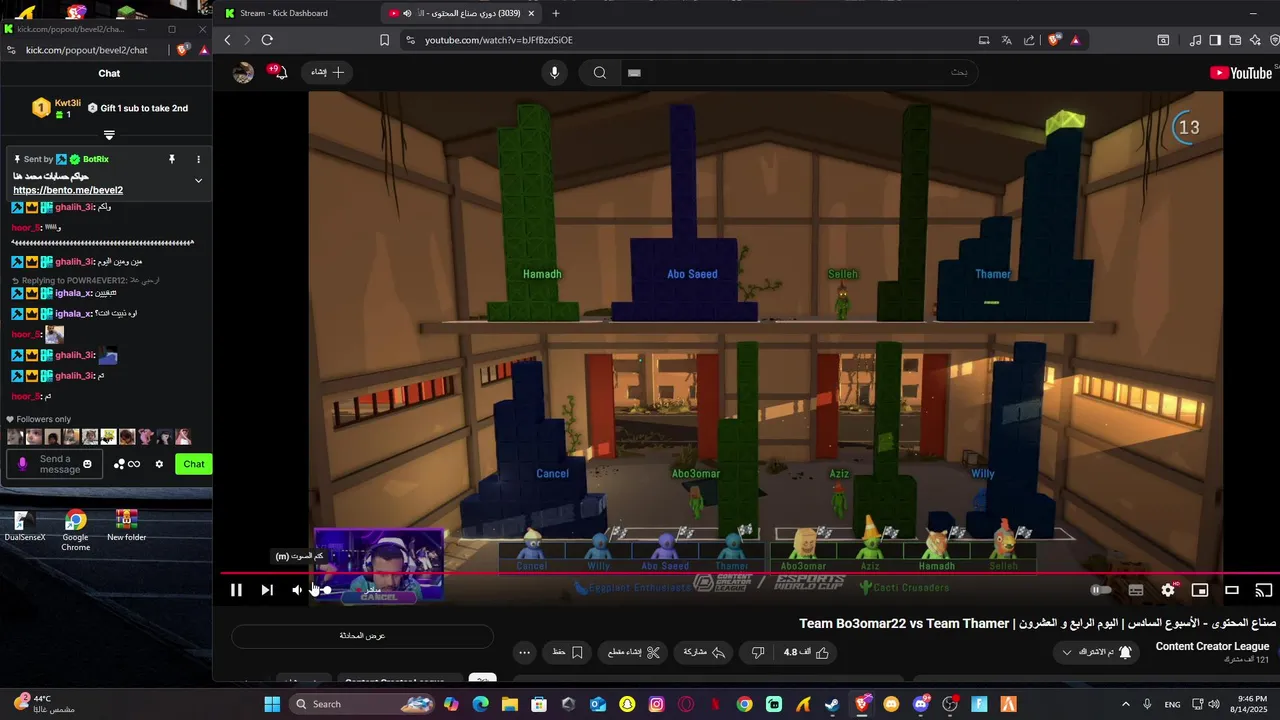The width and height of the screenshot is (1280, 720).
Task: Open the Brave Wallet icon
Action: tap(1235, 40)
